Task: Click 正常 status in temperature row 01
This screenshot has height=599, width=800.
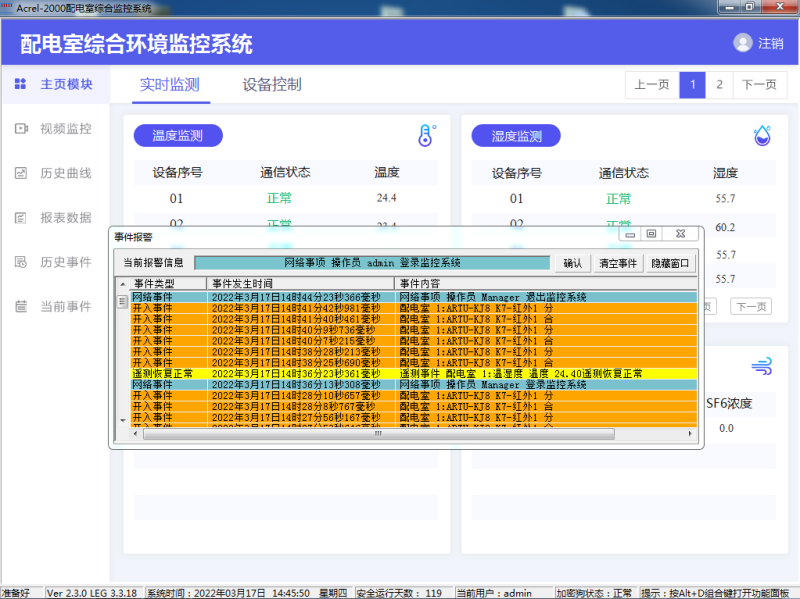Action: [x=279, y=198]
